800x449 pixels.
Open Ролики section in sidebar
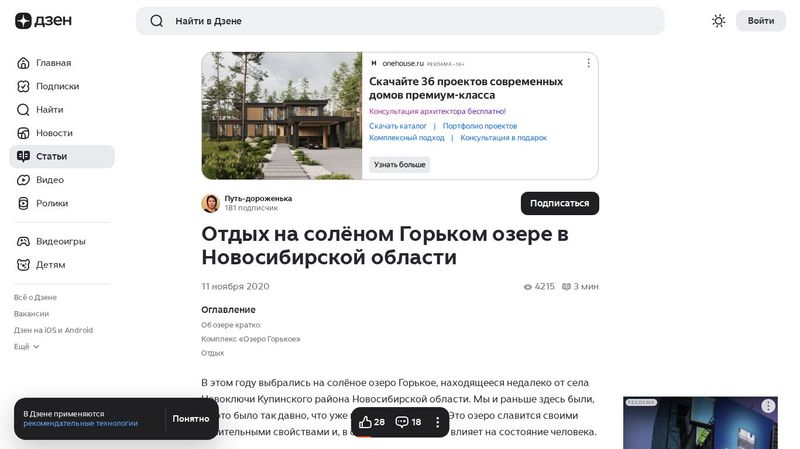(51, 203)
